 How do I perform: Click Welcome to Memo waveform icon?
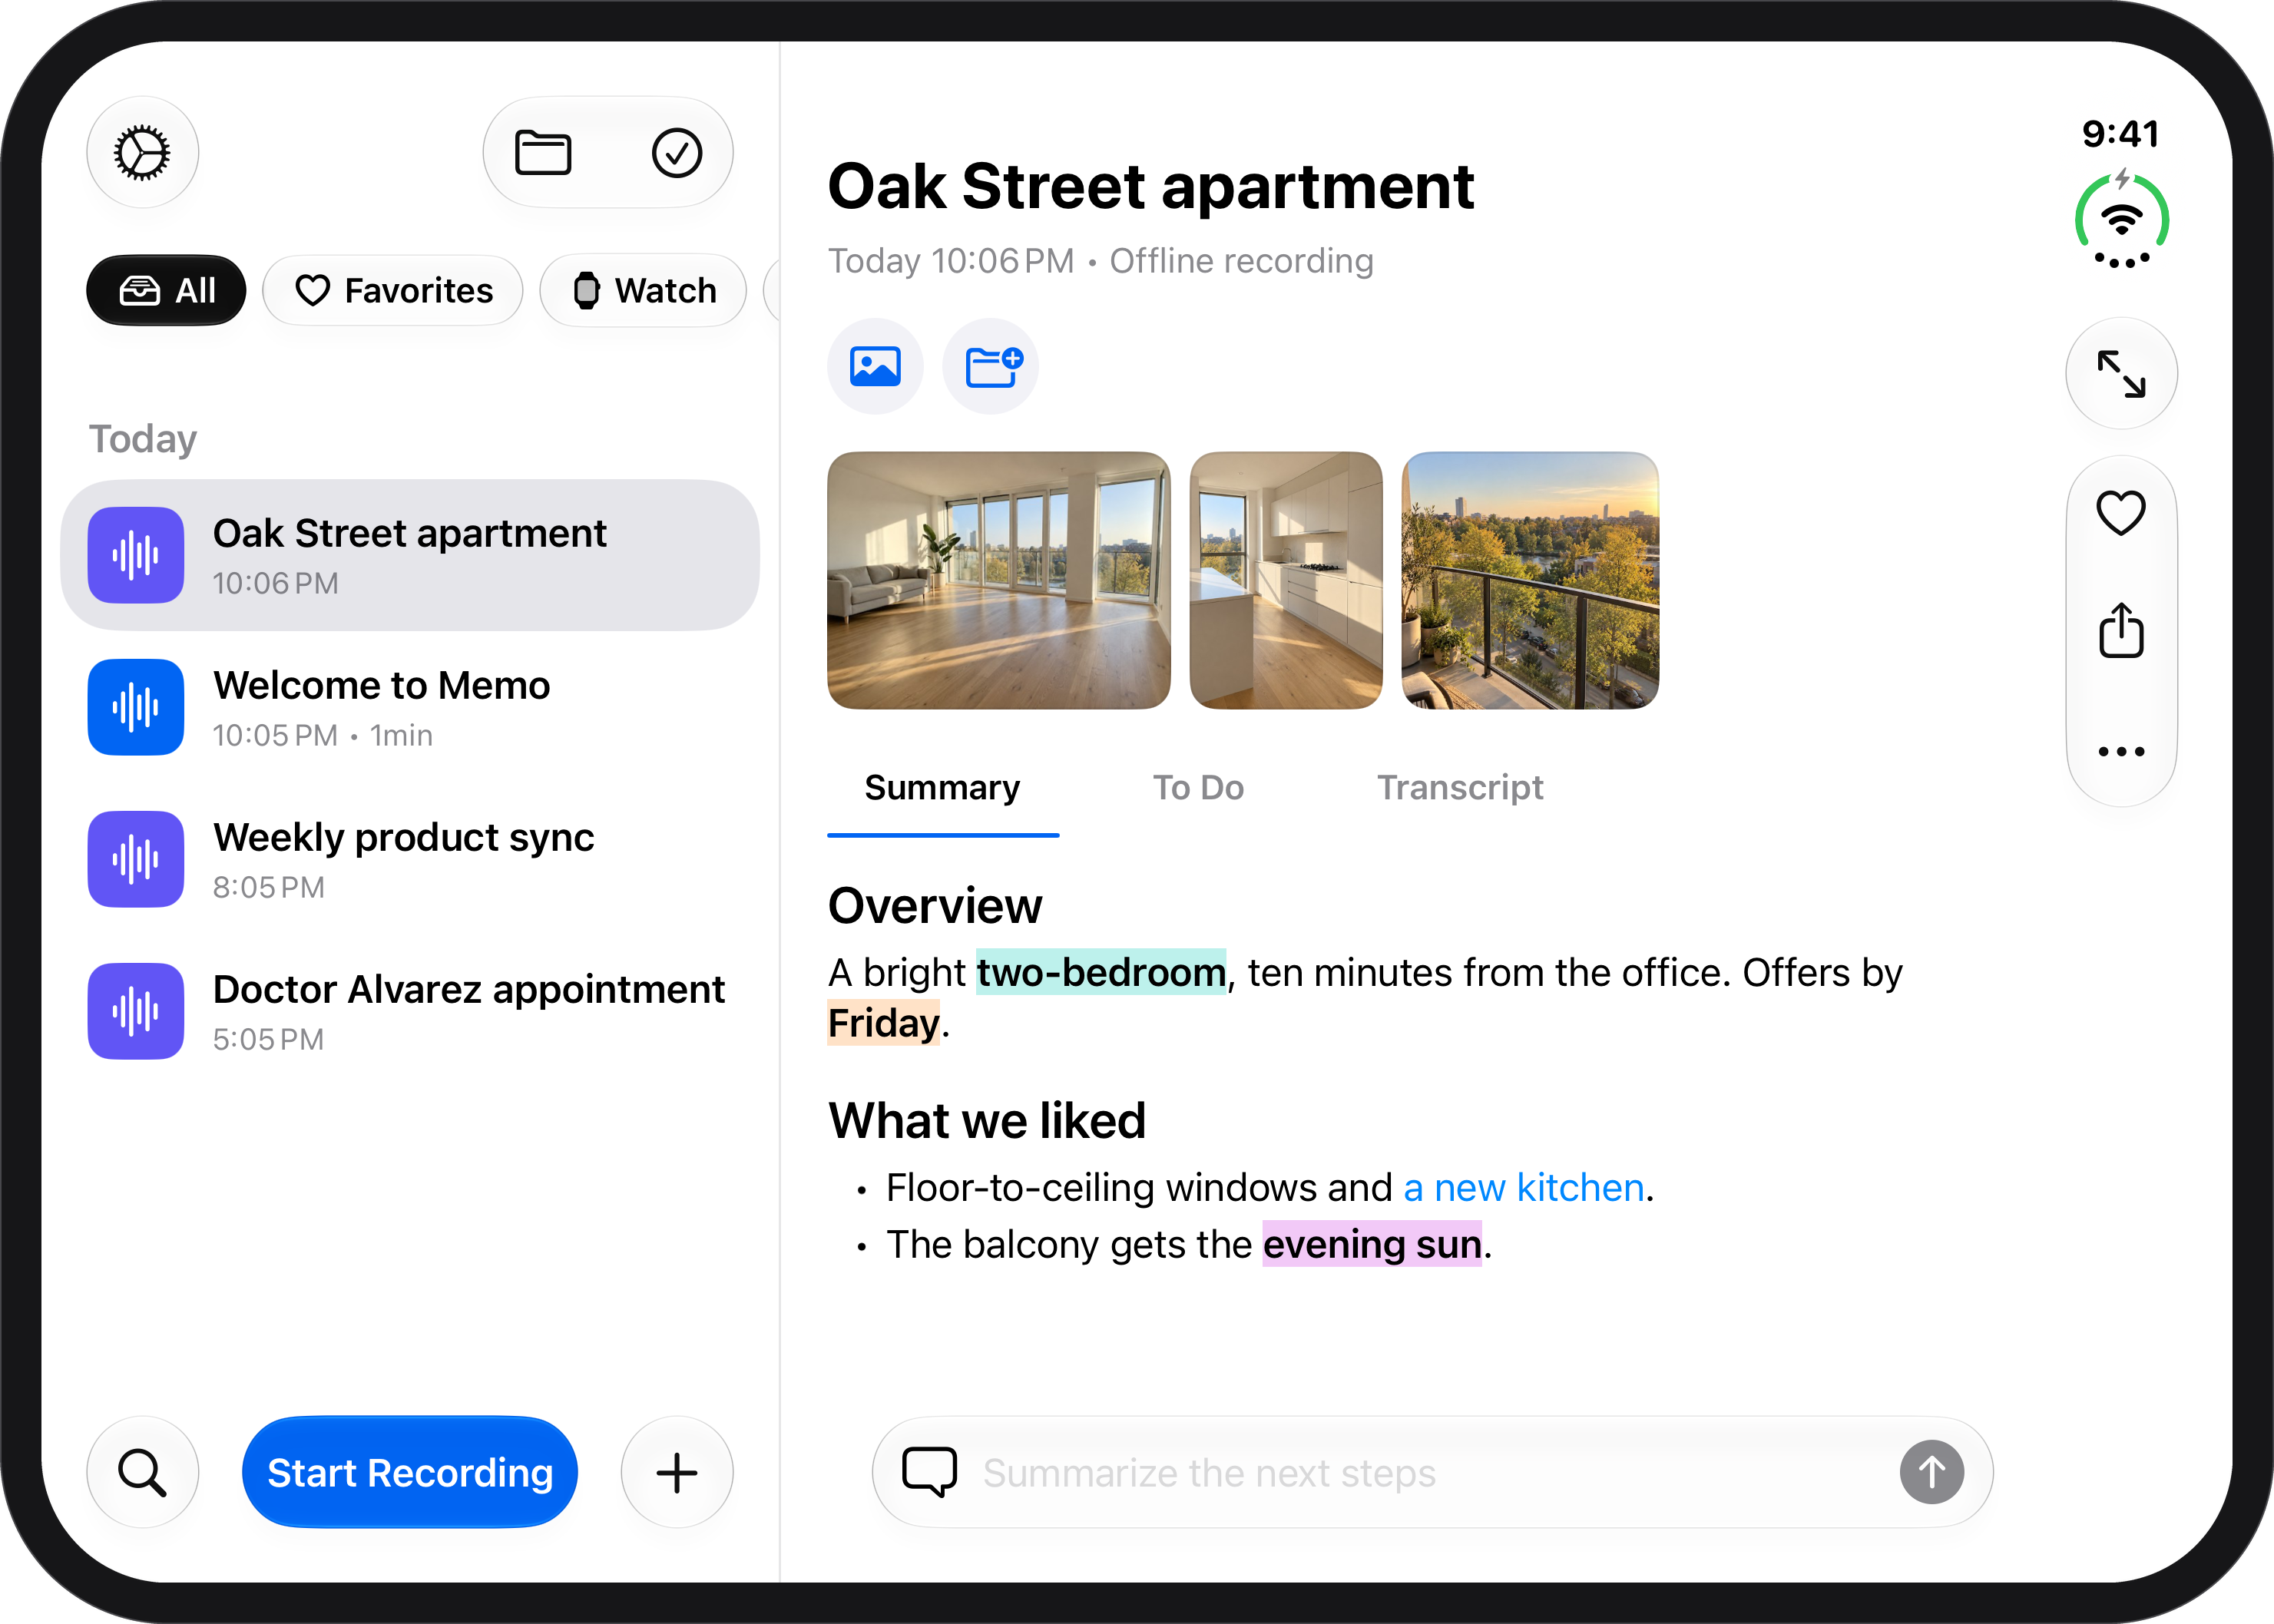[136, 707]
